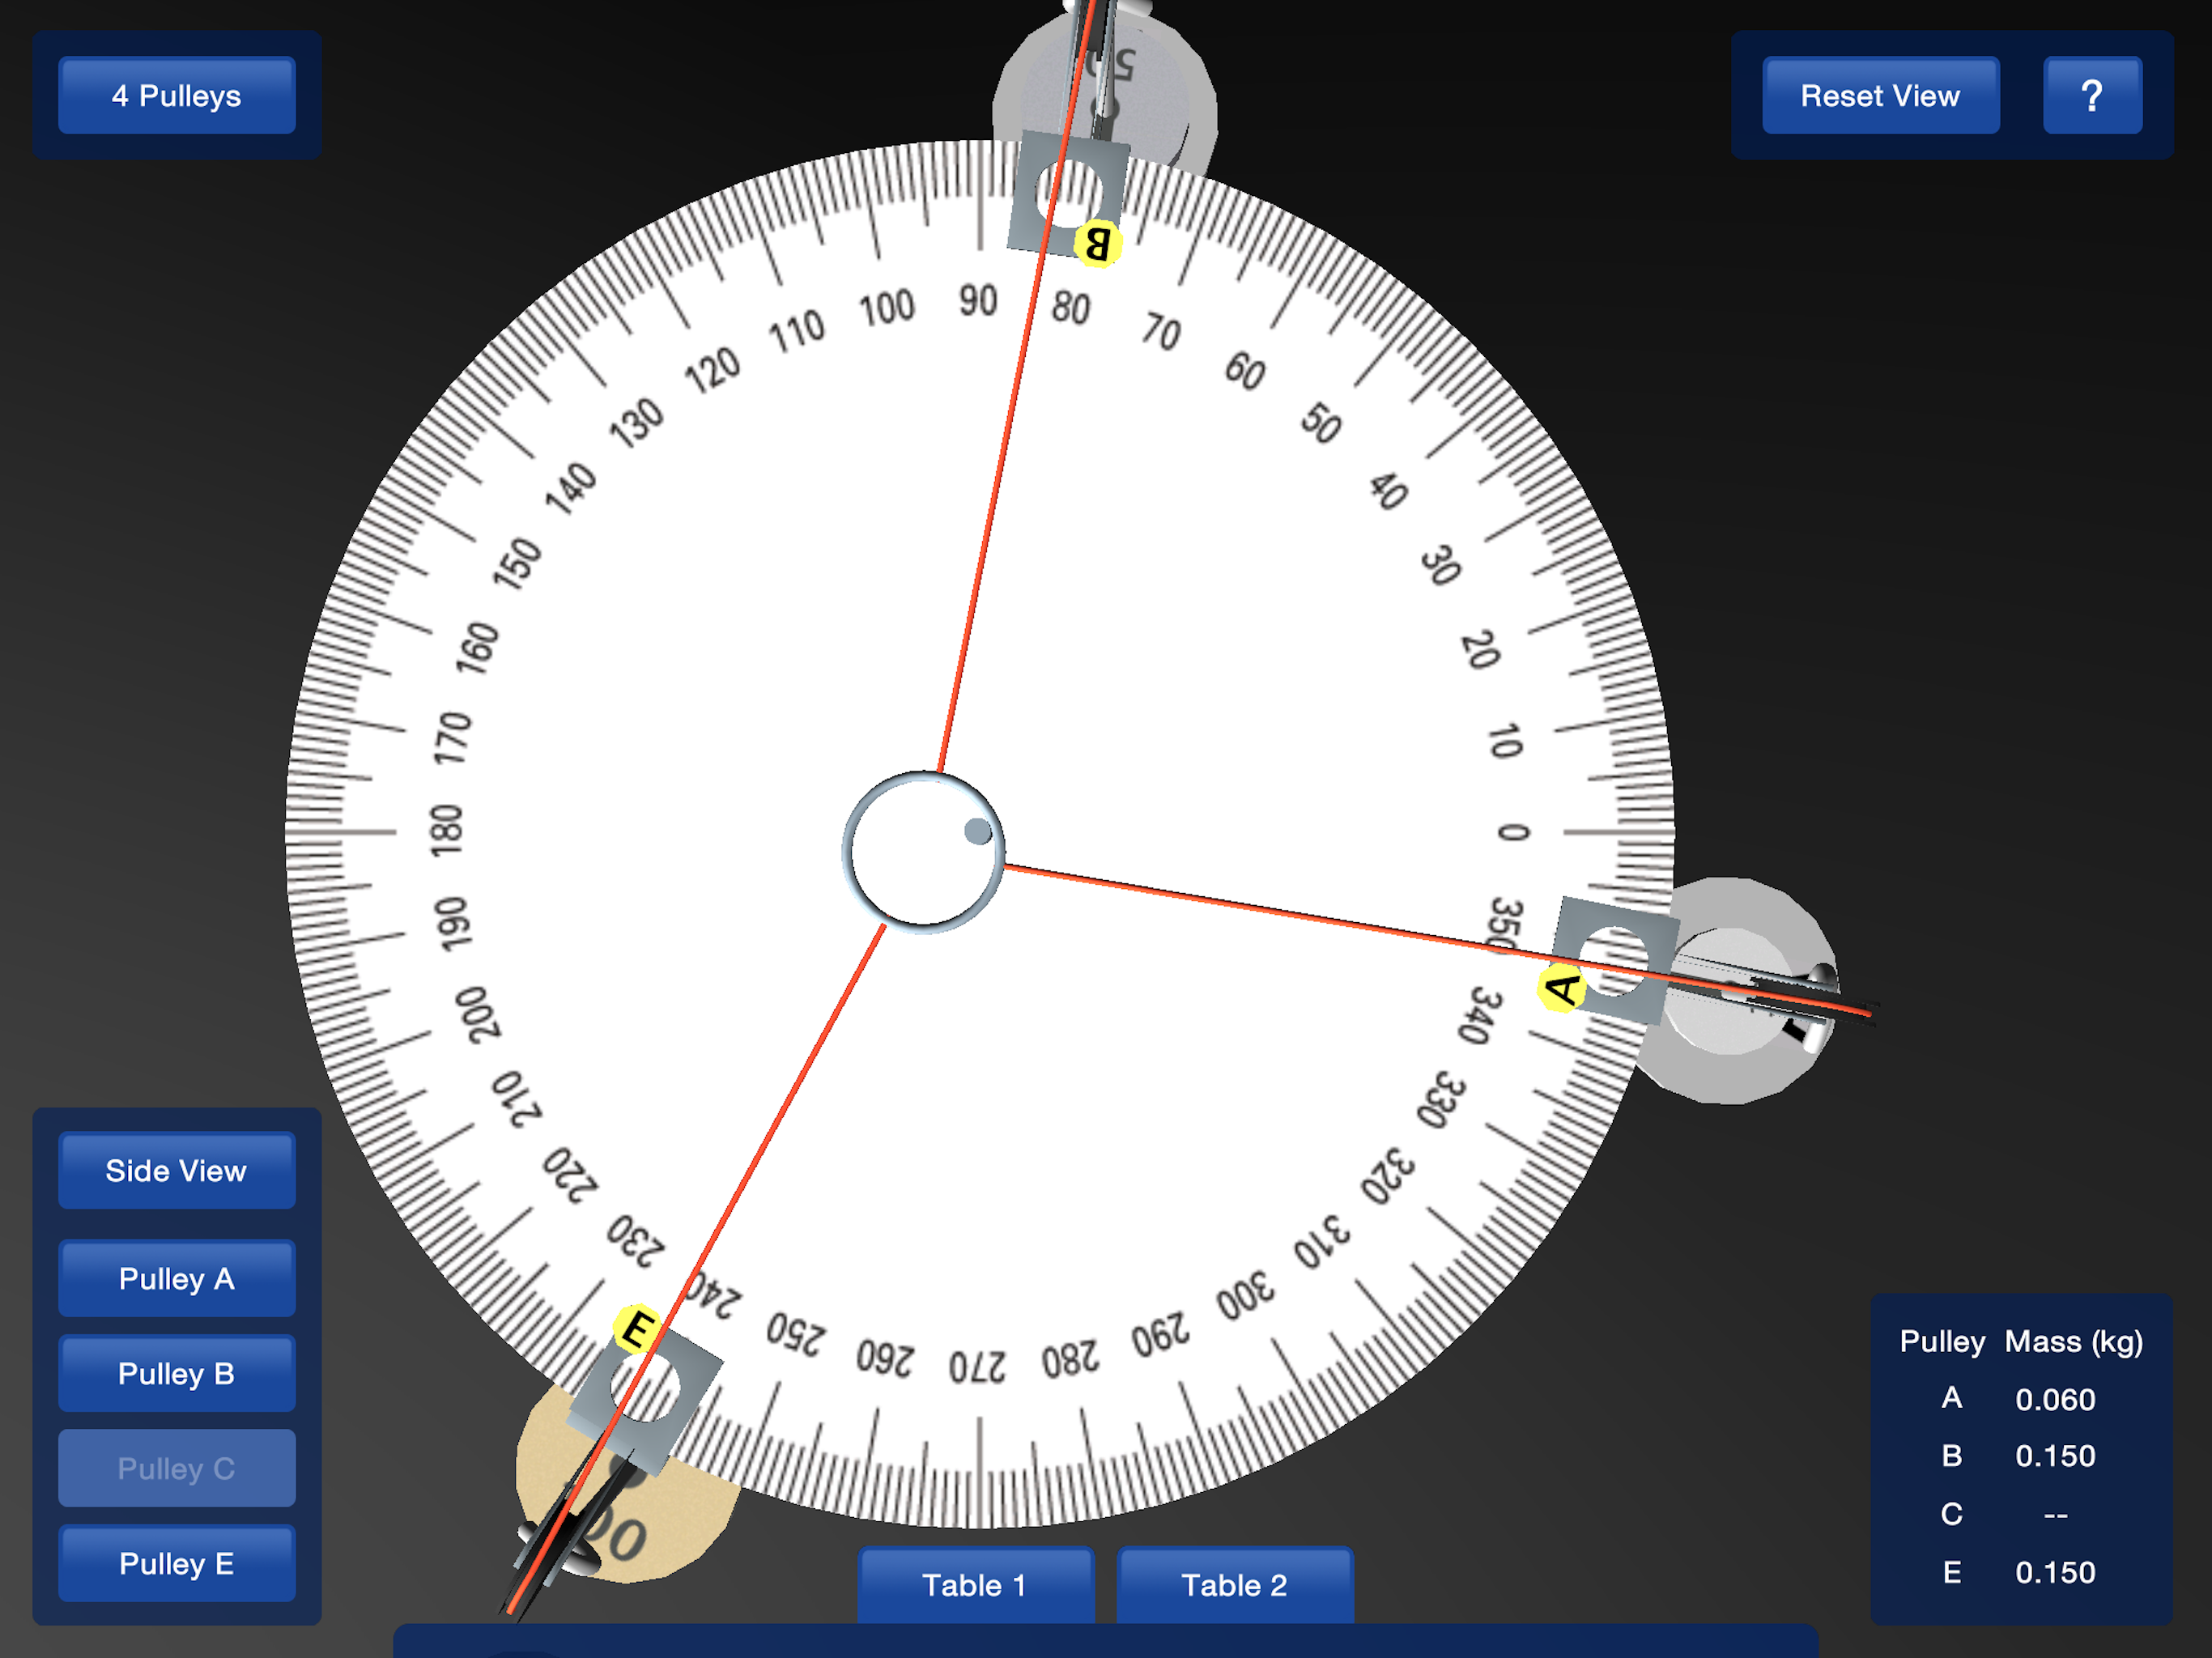
Task: Click pulley E mass value 0.150
Action: click(2055, 1572)
